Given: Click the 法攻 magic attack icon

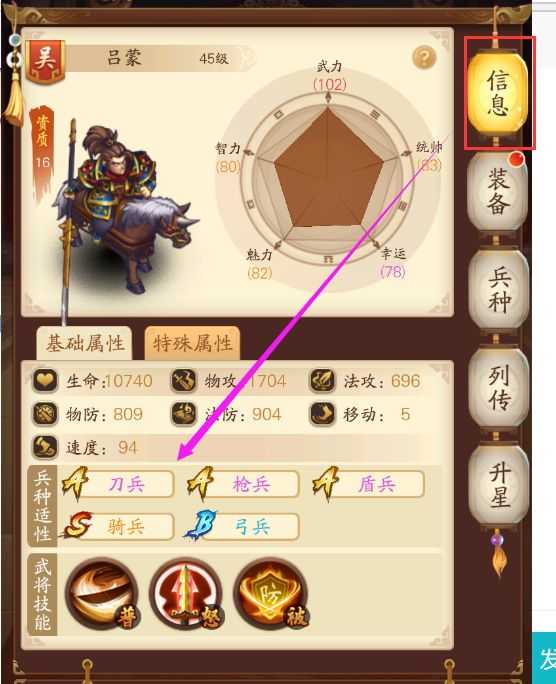Looking at the screenshot, I should [322, 380].
